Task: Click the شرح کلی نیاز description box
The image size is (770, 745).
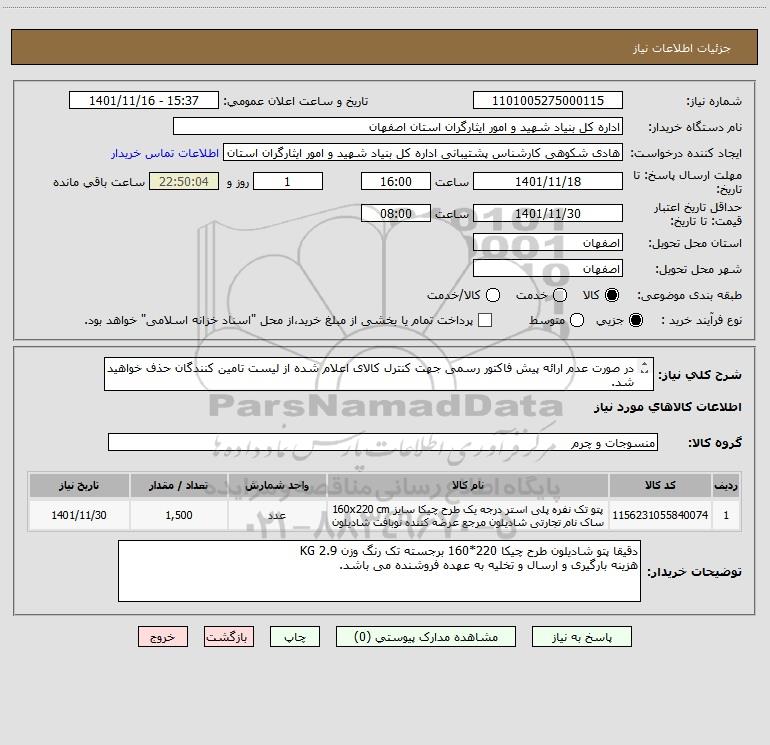Action: pyautogui.click(x=379, y=374)
